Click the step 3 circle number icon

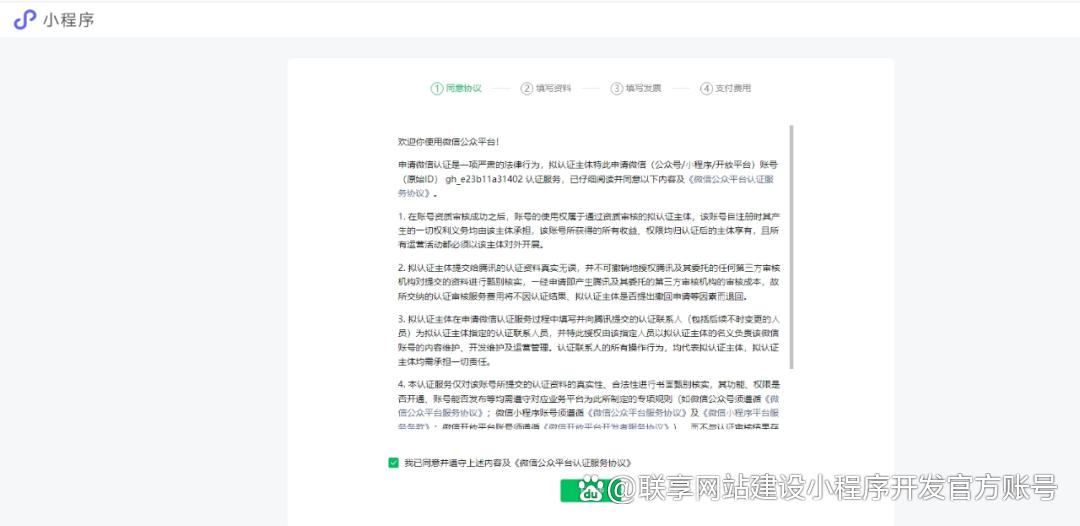617,88
